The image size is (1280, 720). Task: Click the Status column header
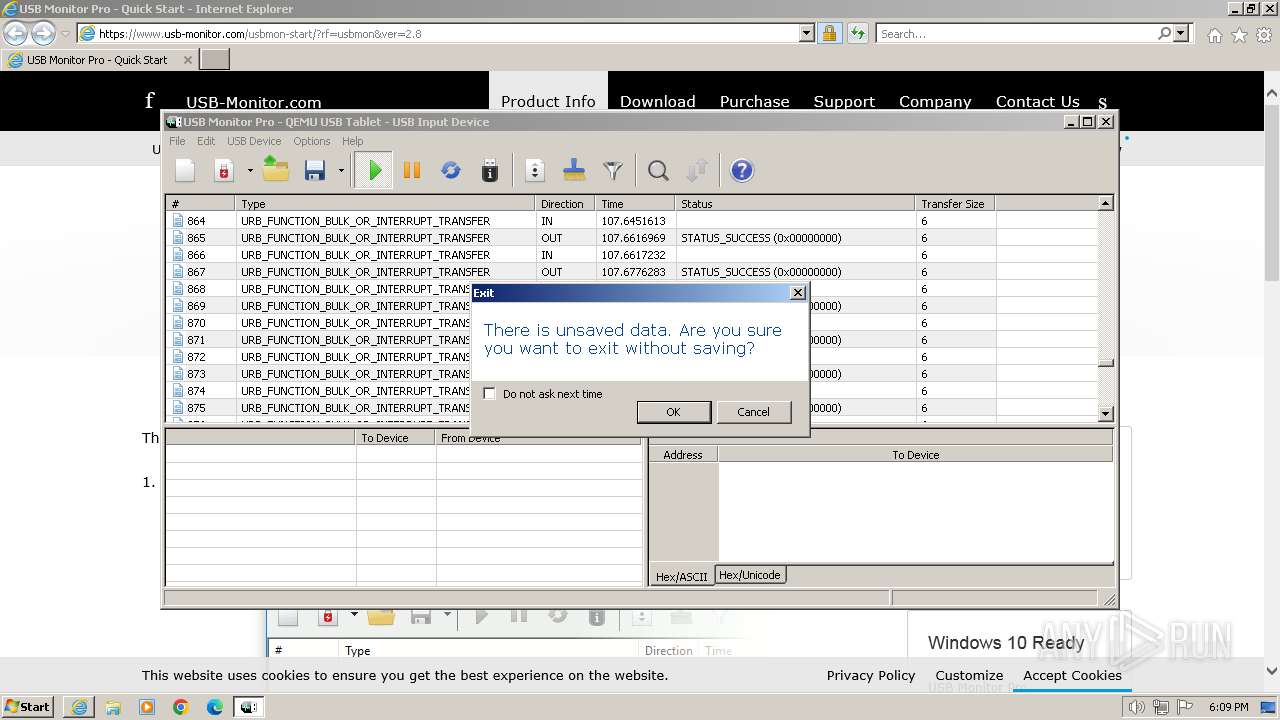[x=796, y=204]
